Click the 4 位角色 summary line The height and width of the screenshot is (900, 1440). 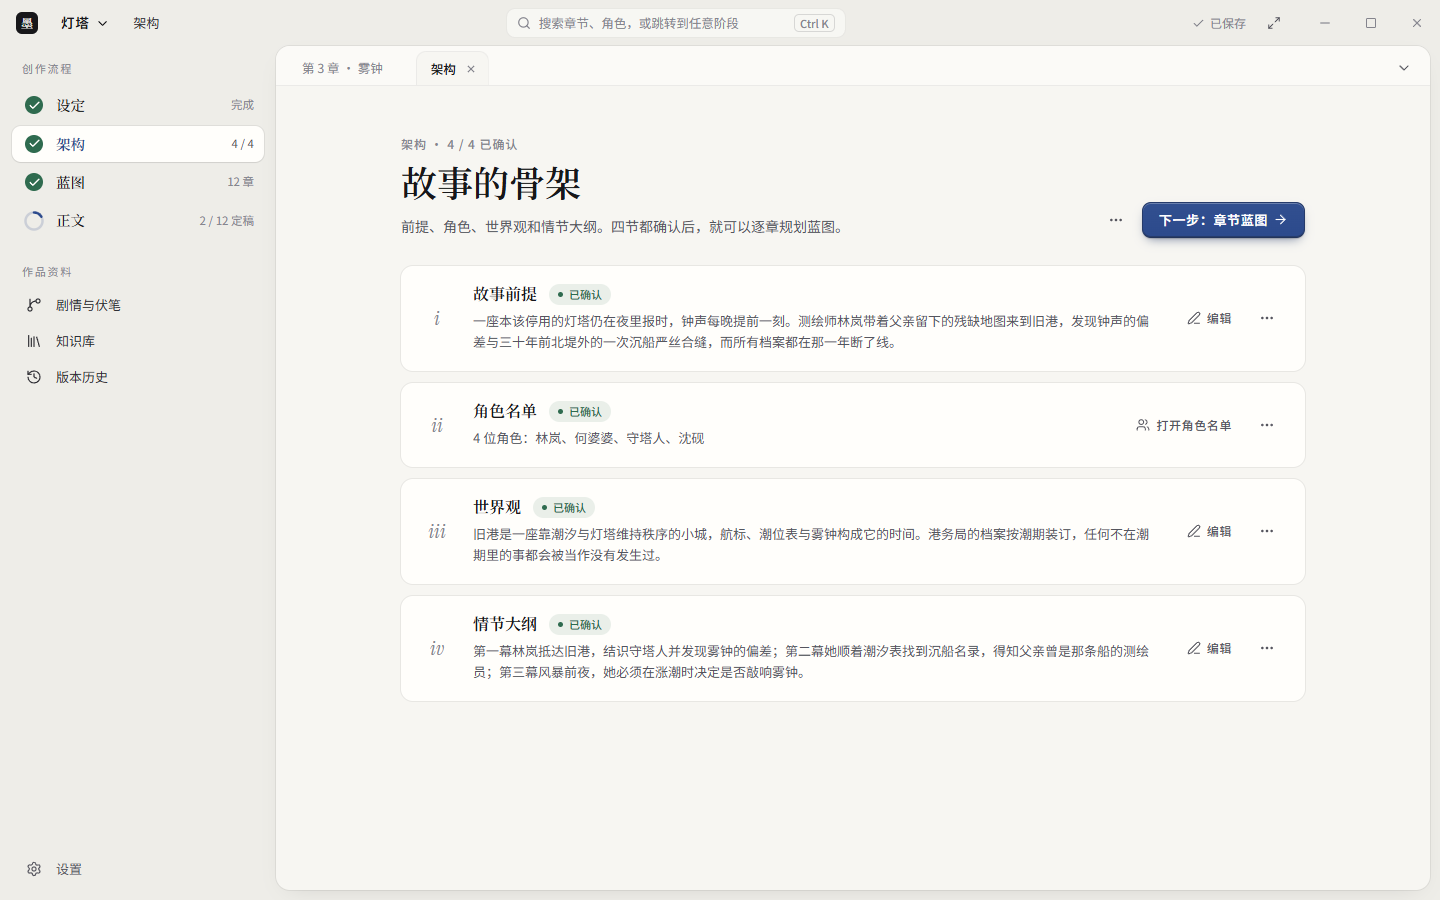[589, 438]
